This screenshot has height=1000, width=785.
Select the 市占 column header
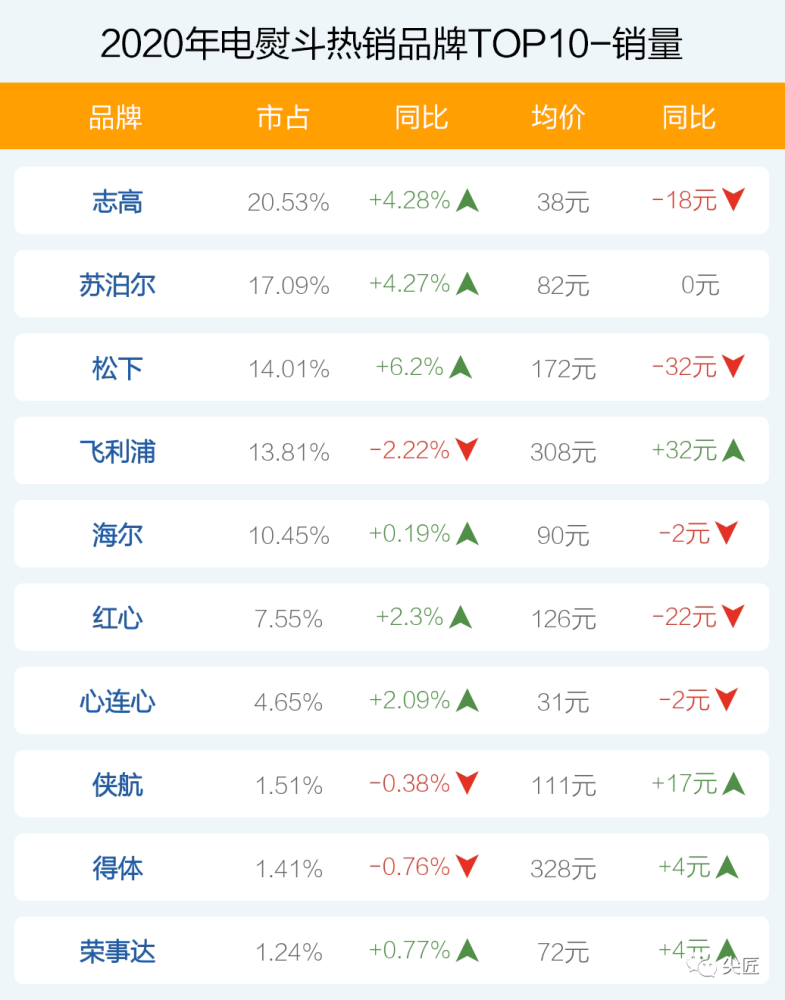tap(283, 117)
